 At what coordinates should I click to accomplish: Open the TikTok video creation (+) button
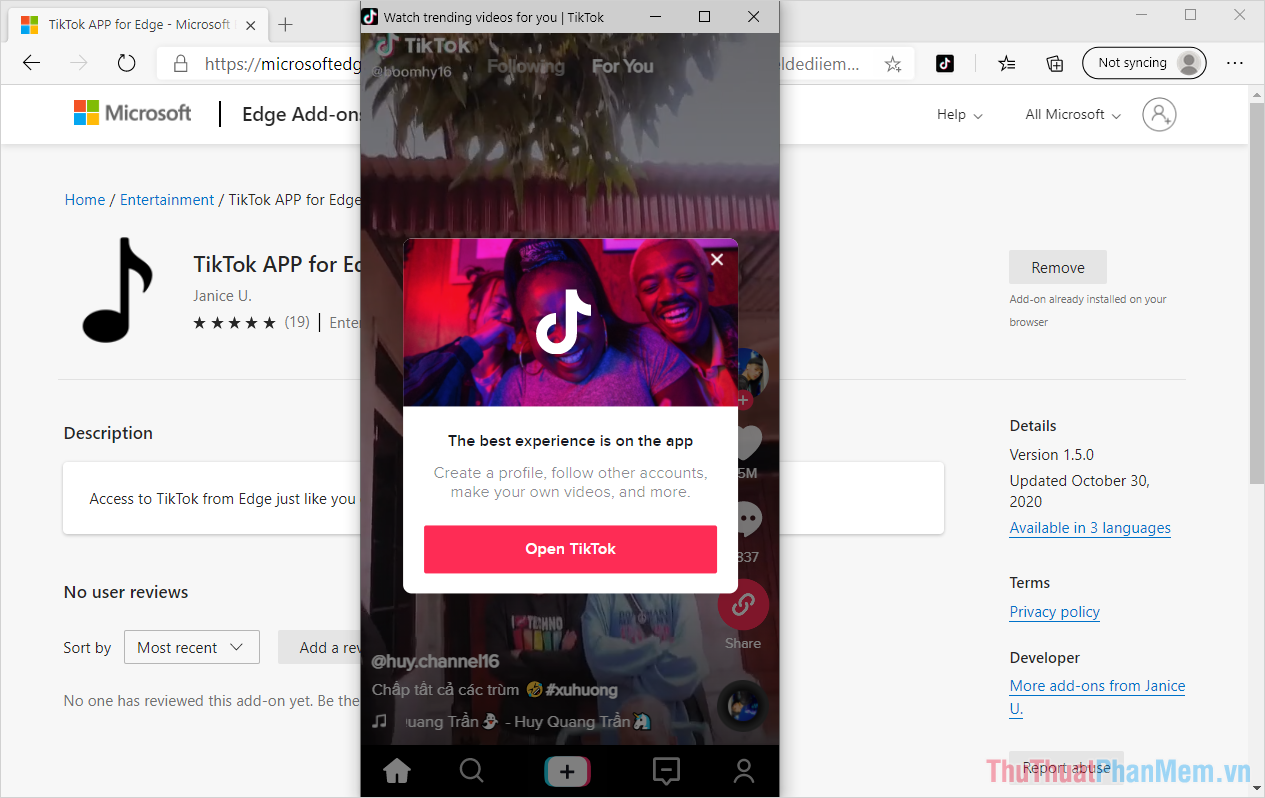[567, 771]
